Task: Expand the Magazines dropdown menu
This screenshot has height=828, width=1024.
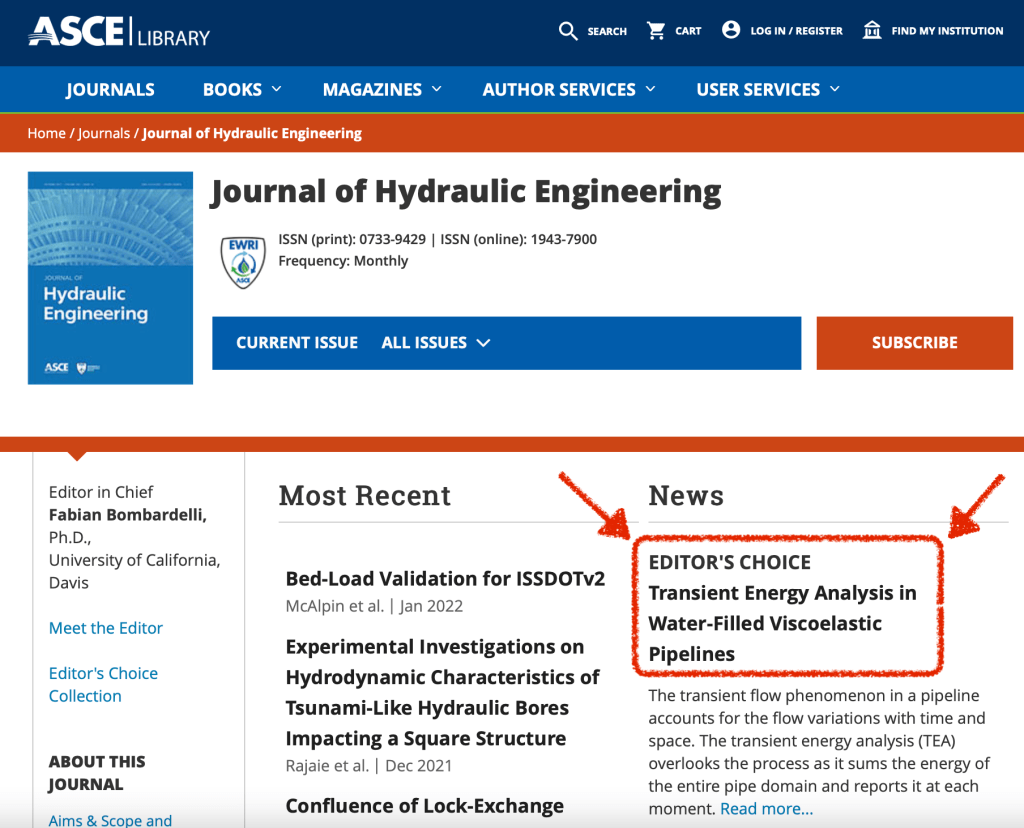Action: point(382,90)
